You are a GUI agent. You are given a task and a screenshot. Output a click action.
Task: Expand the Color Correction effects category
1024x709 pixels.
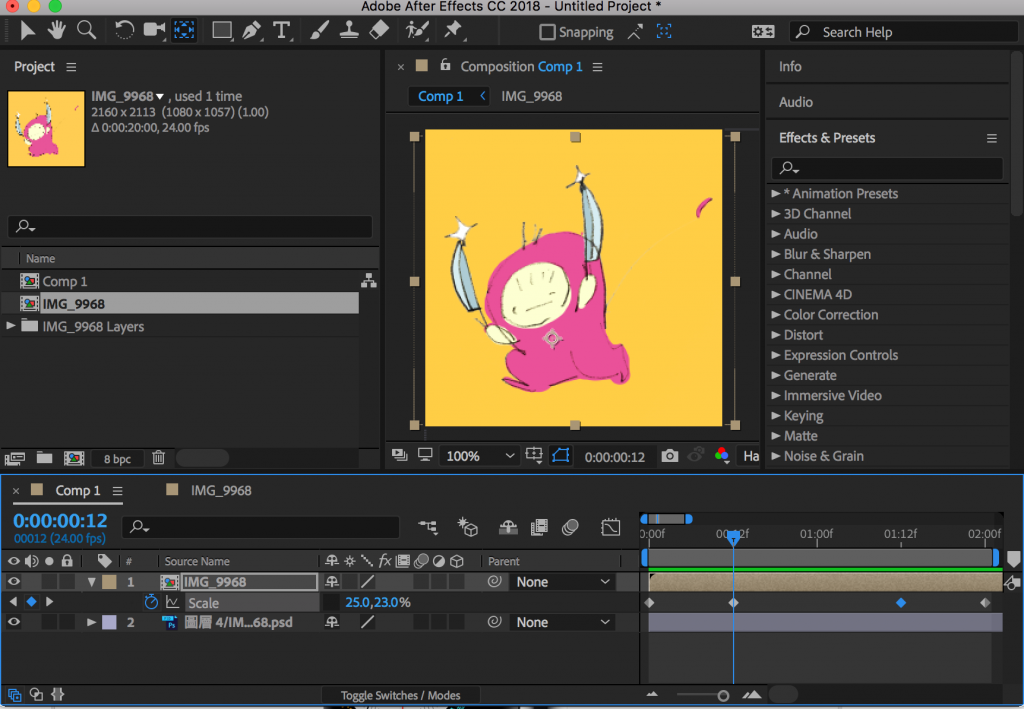776,314
